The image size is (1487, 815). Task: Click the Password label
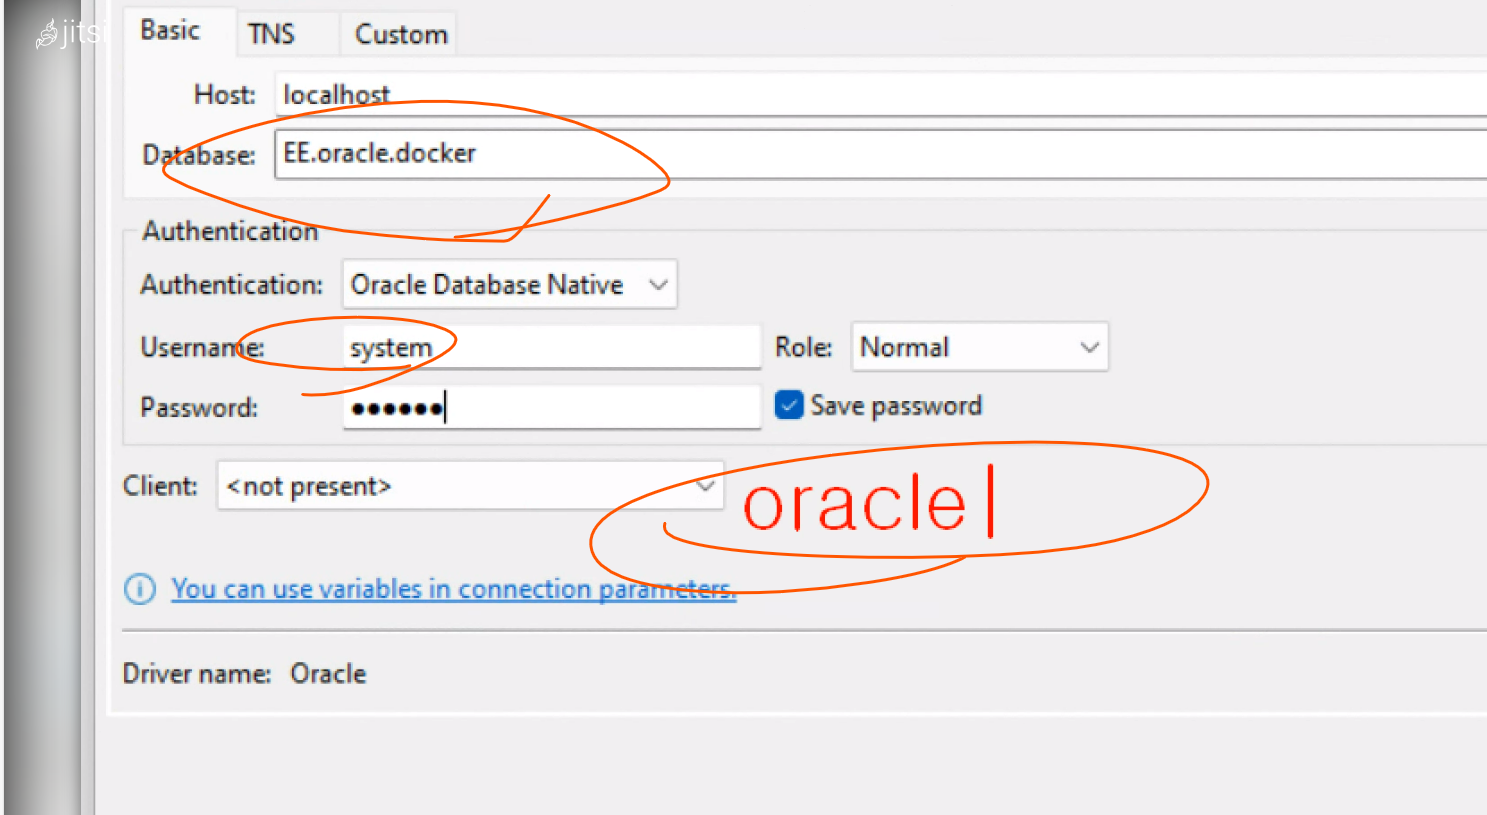click(x=199, y=407)
